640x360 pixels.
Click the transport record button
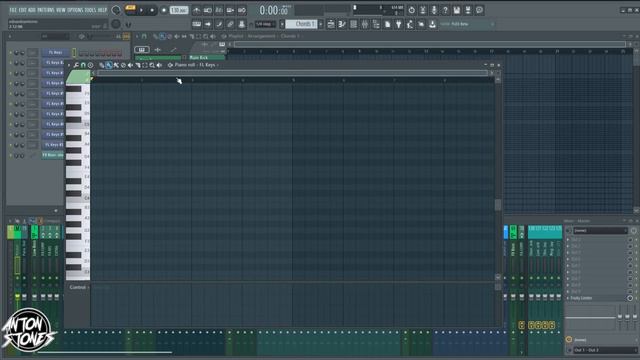click(x=164, y=10)
